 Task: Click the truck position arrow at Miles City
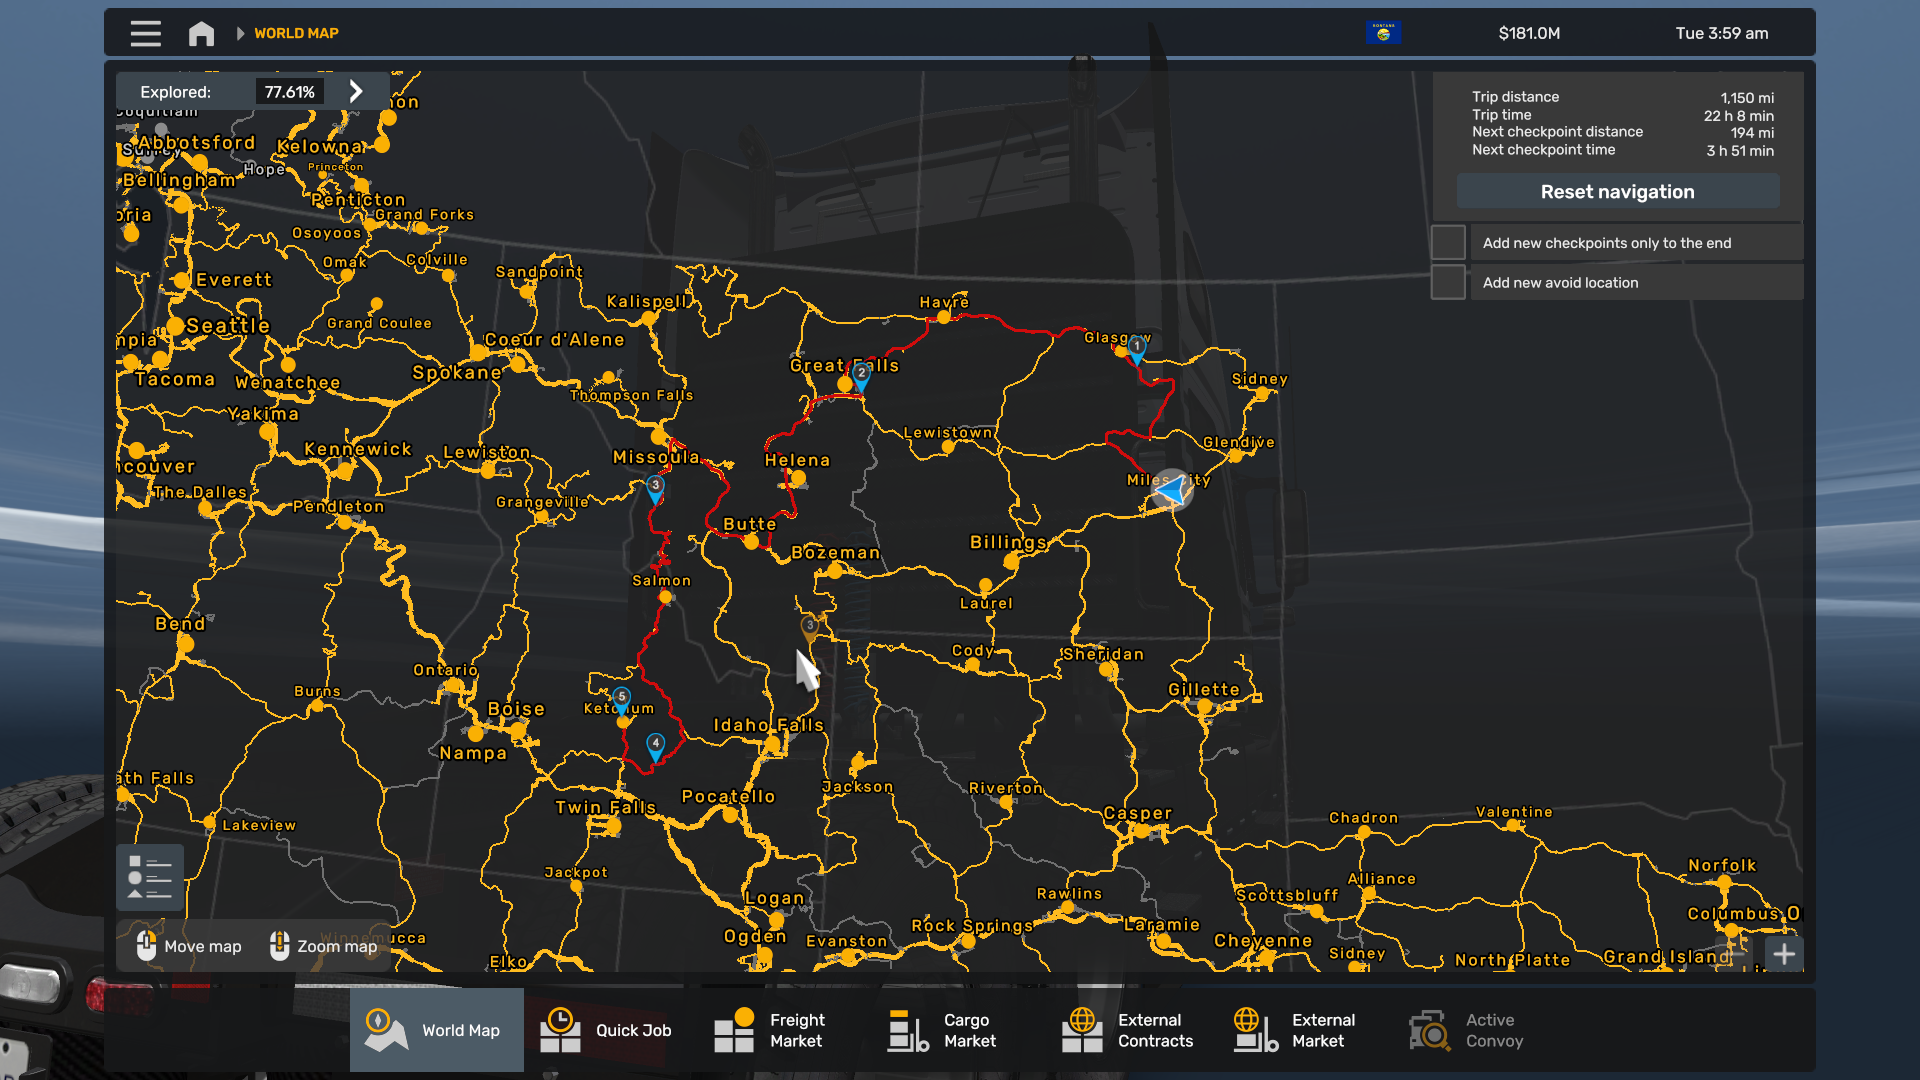pos(1171,490)
